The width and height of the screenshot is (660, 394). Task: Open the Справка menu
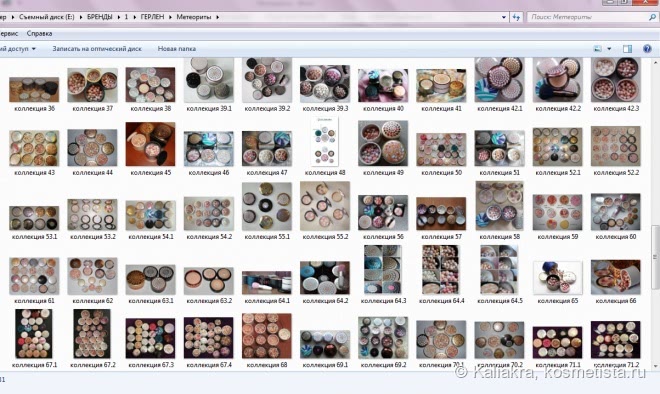pyautogui.click(x=39, y=33)
